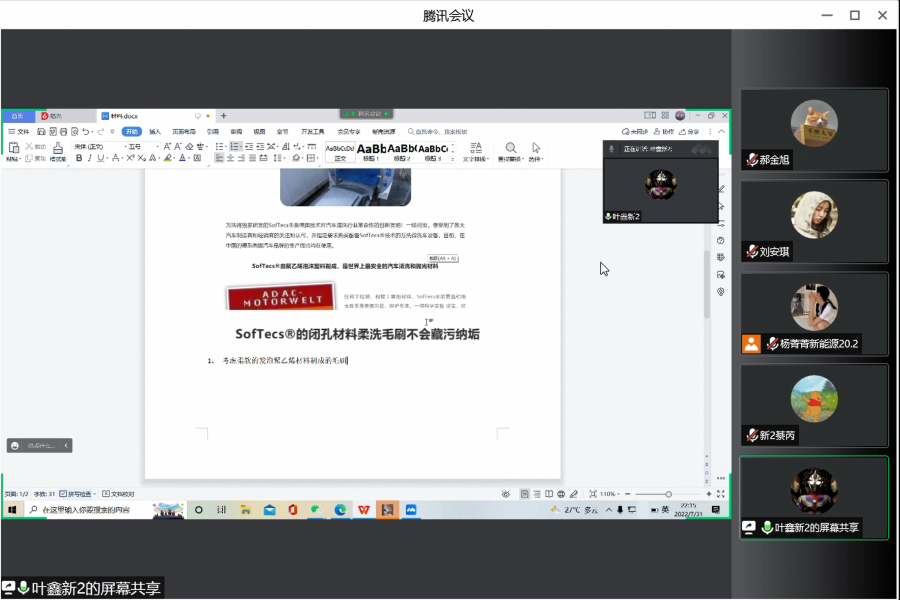Open the Find and Replace magnifier tool

510,151
